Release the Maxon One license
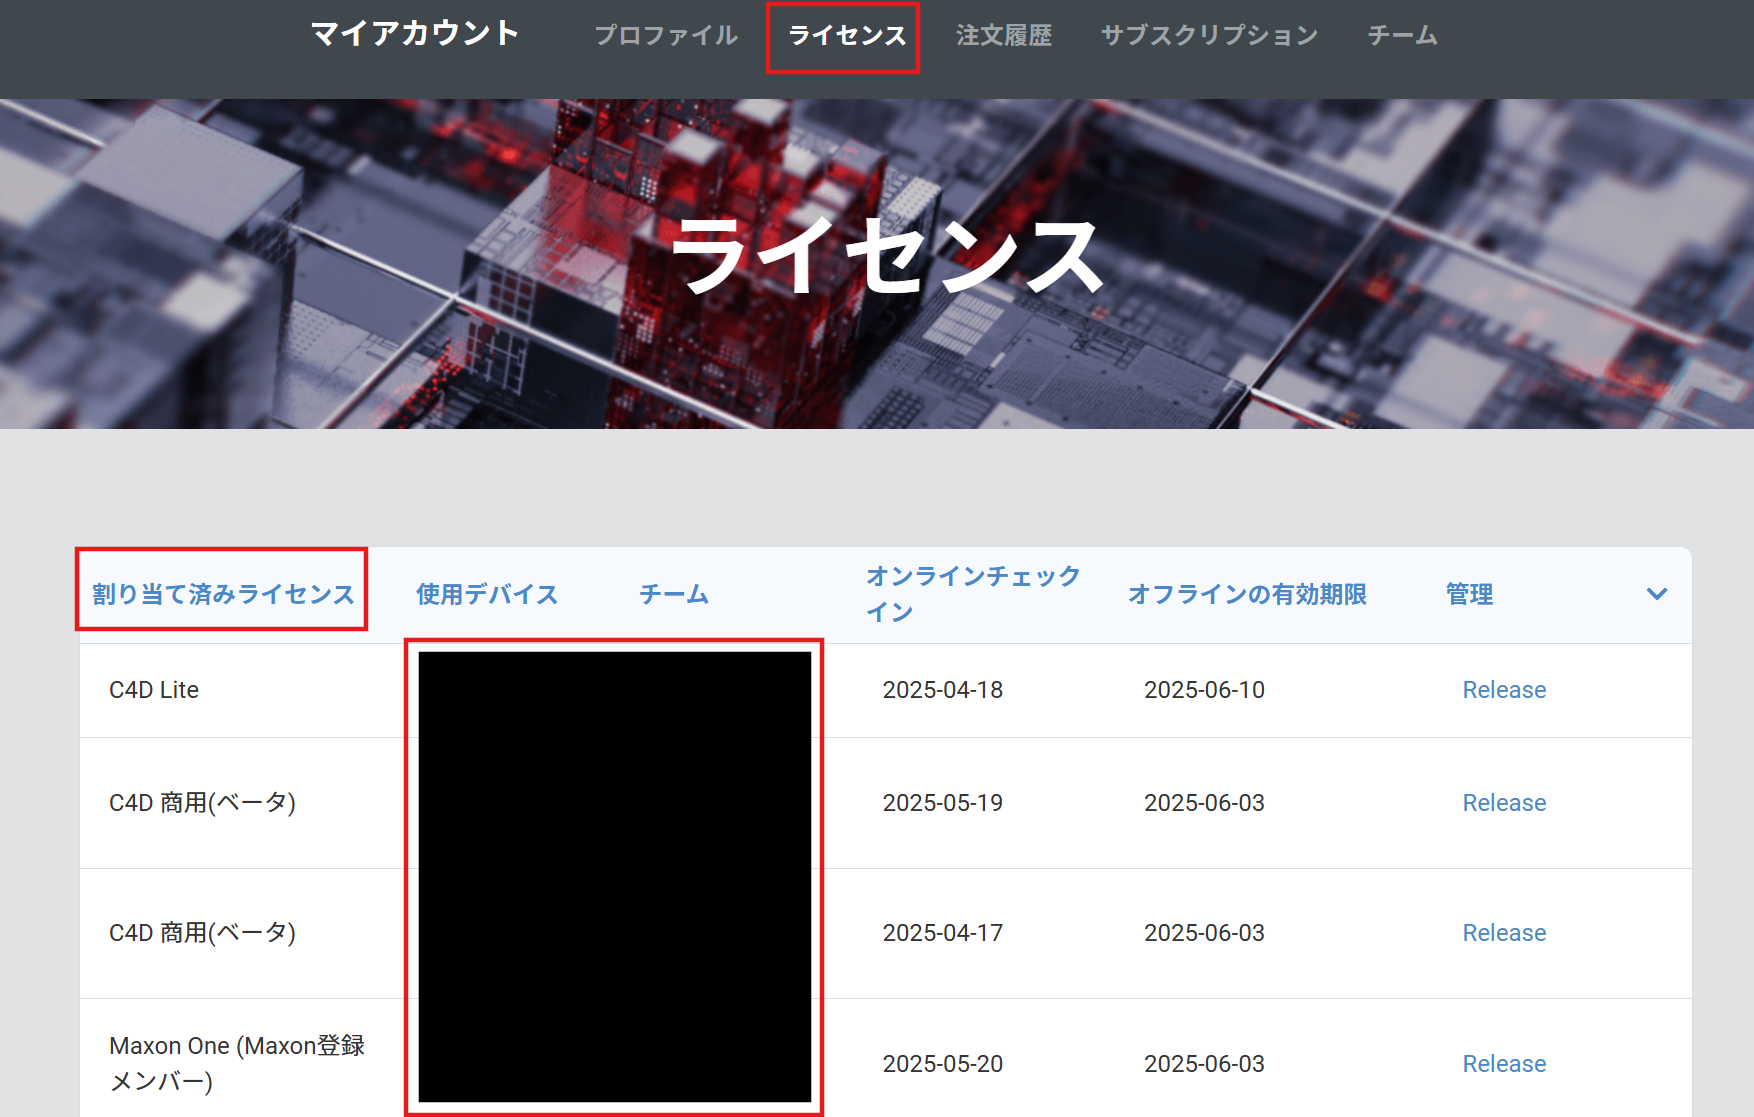The width and height of the screenshot is (1754, 1117). pyautogui.click(x=1504, y=1064)
